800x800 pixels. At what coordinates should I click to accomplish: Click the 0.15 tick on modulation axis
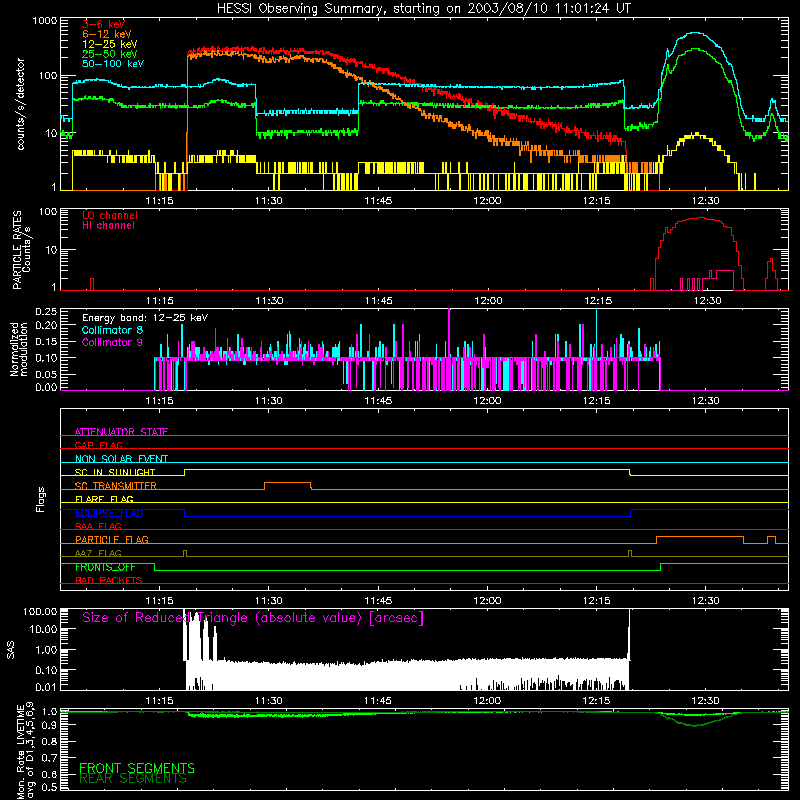click(46, 341)
